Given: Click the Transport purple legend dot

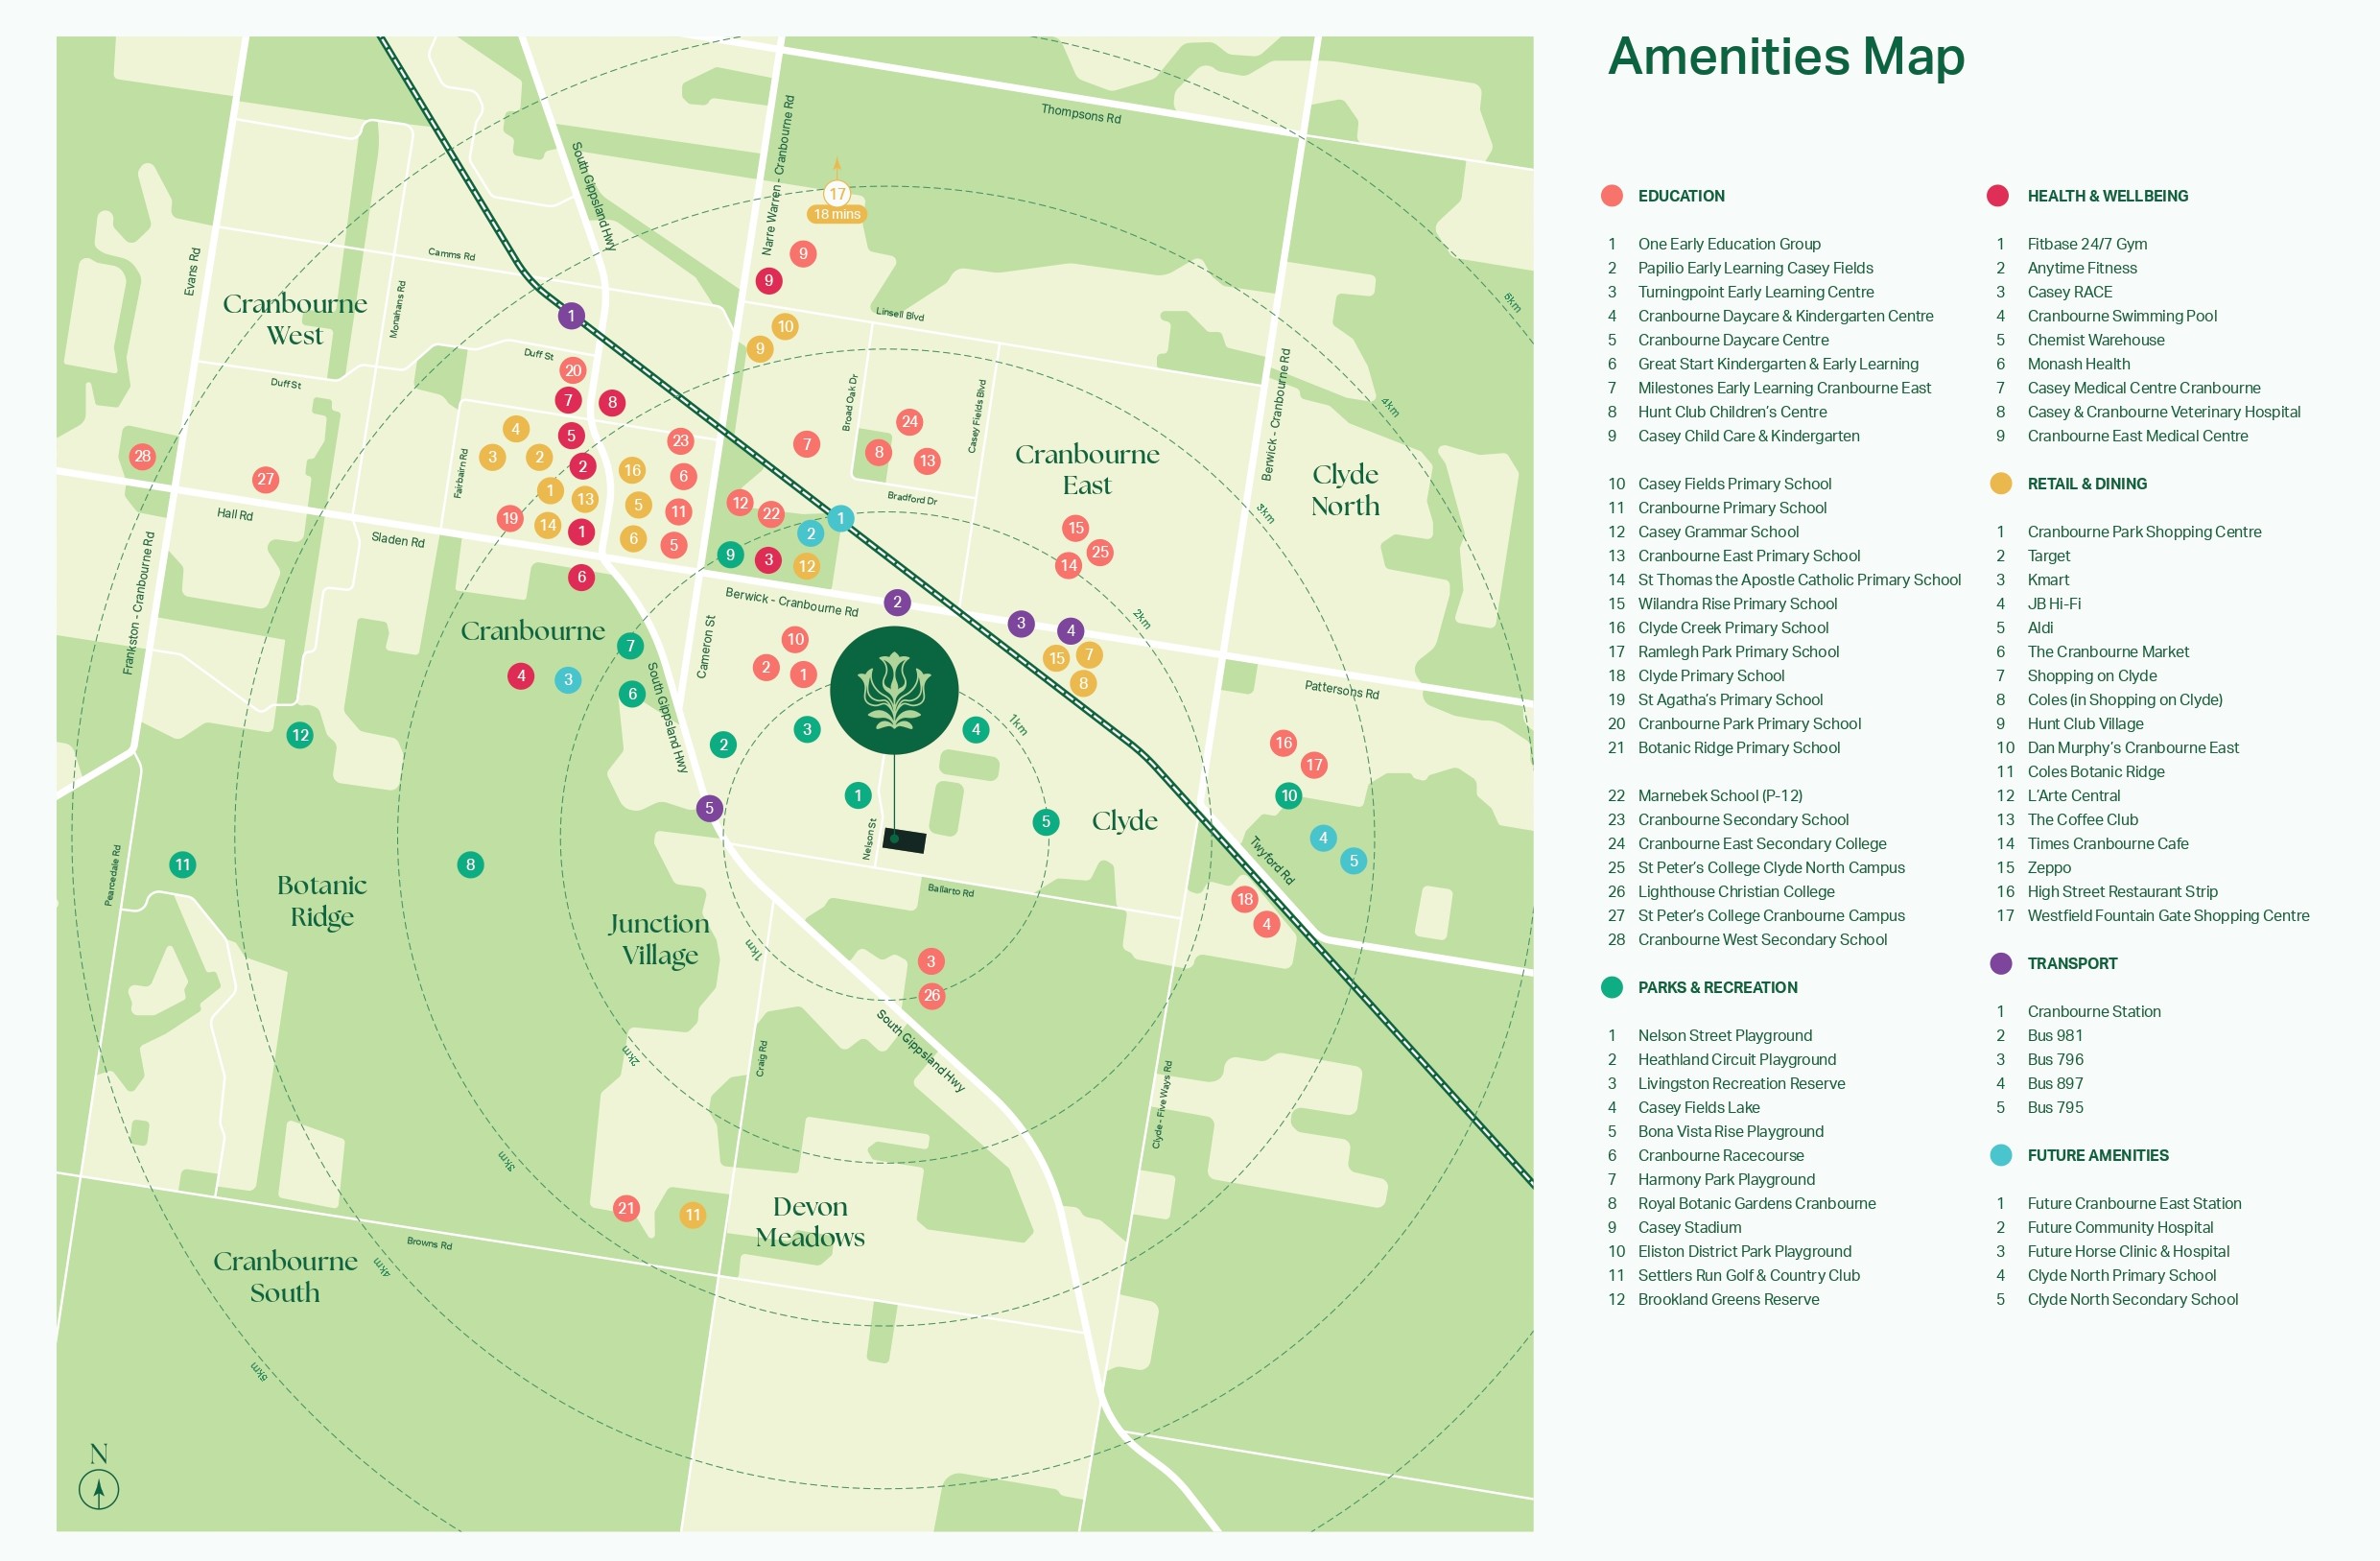Looking at the screenshot, I should pyautogui.click(x=2000, y=964).
